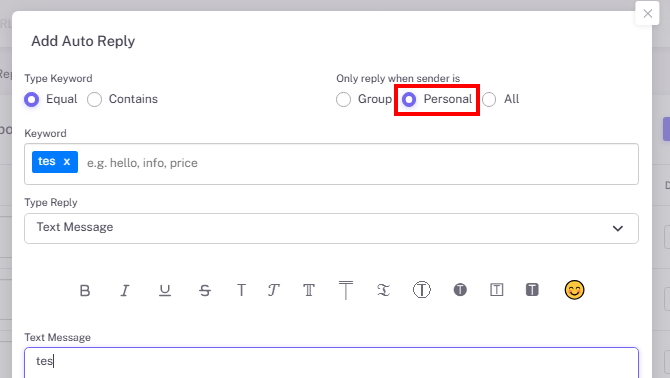Select the Group sender option
Viewport: 670px width, 378px height.
pos(364,99)
